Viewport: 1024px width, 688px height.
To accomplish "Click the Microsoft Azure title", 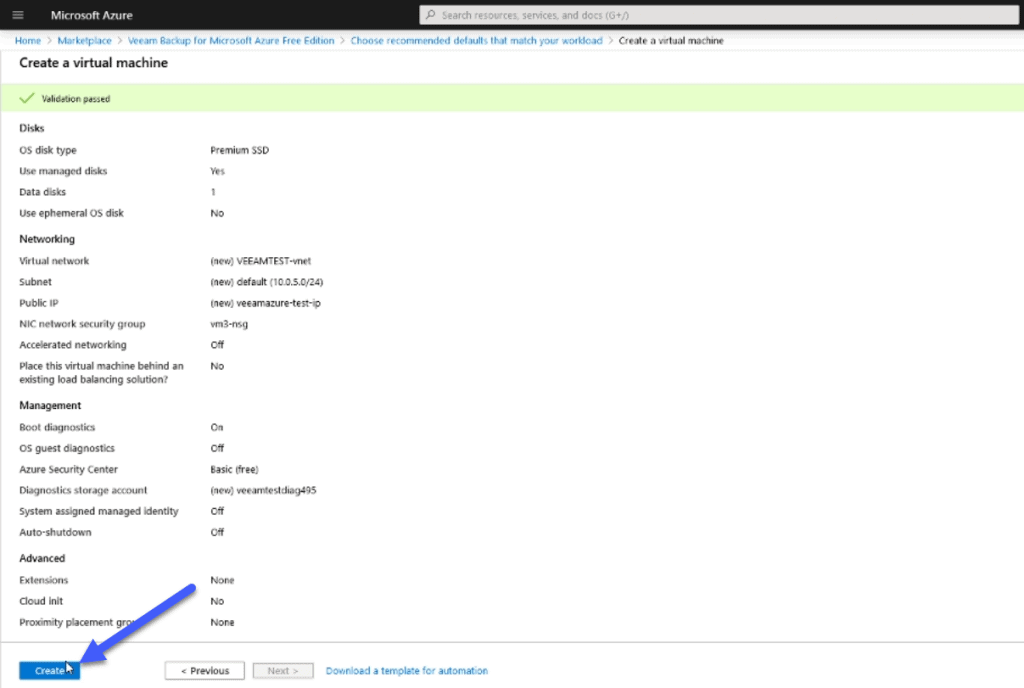I will pos(91,15).
